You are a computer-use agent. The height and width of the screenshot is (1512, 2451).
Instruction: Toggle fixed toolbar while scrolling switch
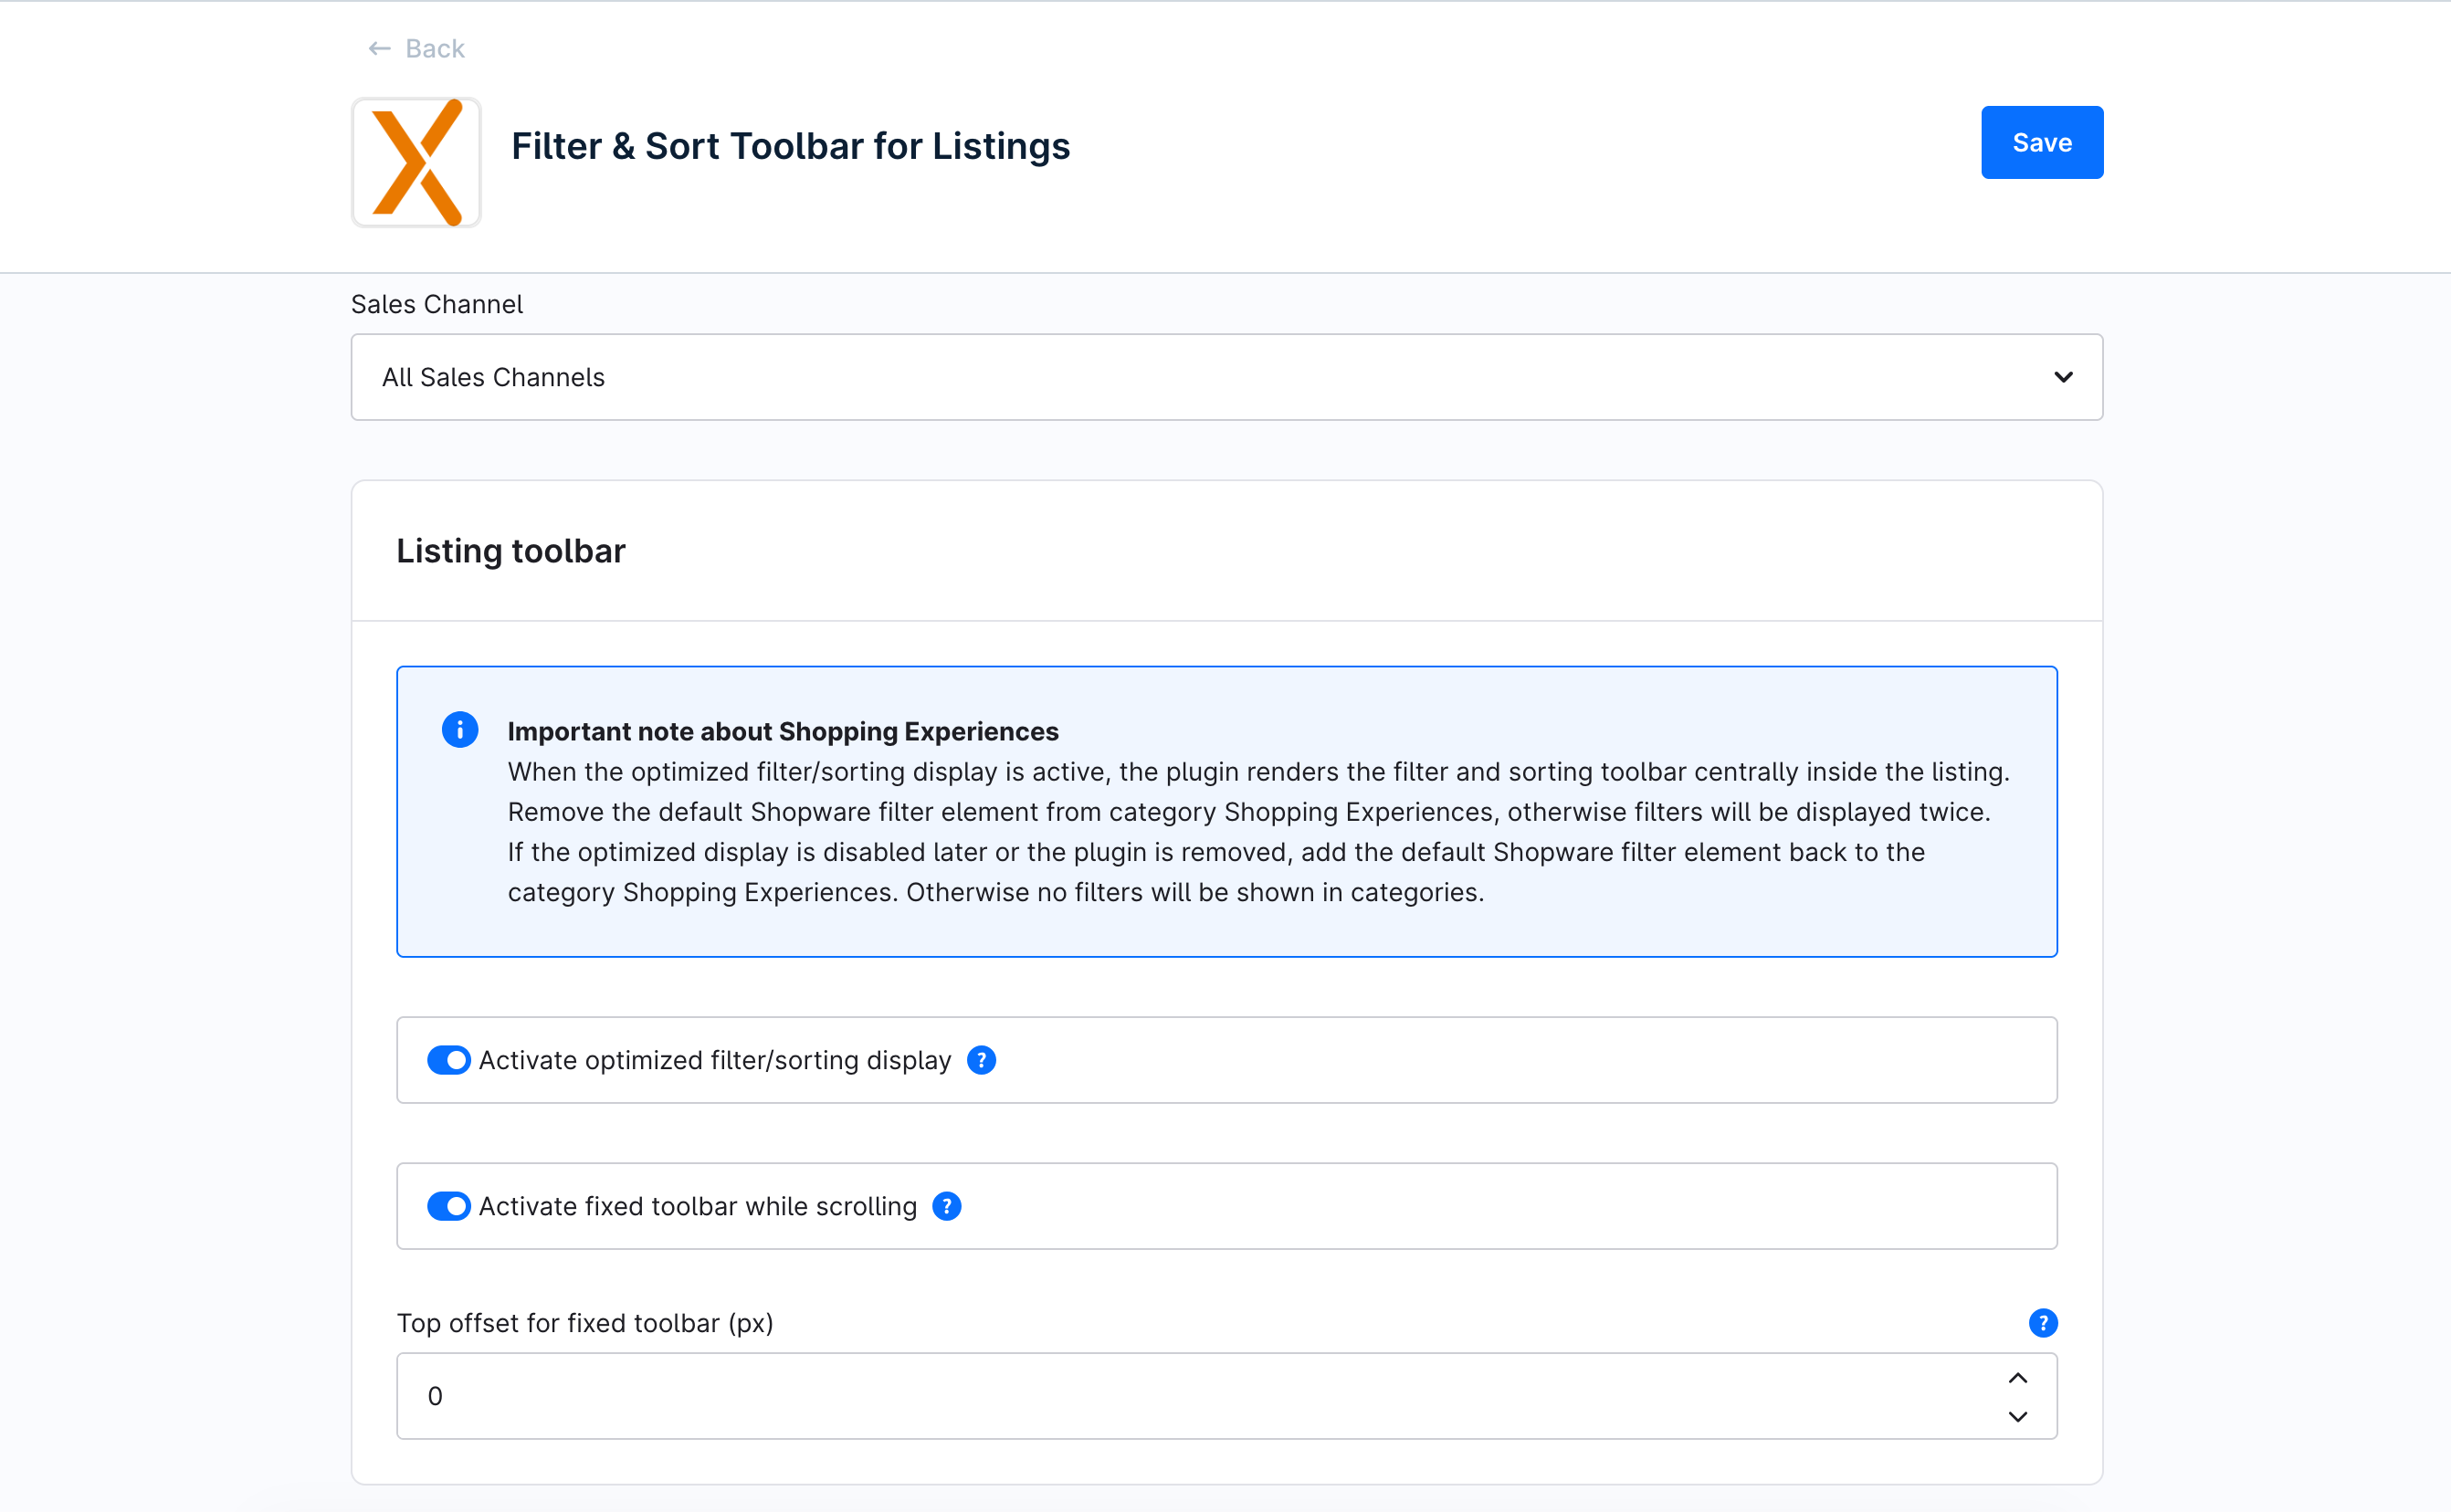pyautogui.click(x=449, y=1206)
